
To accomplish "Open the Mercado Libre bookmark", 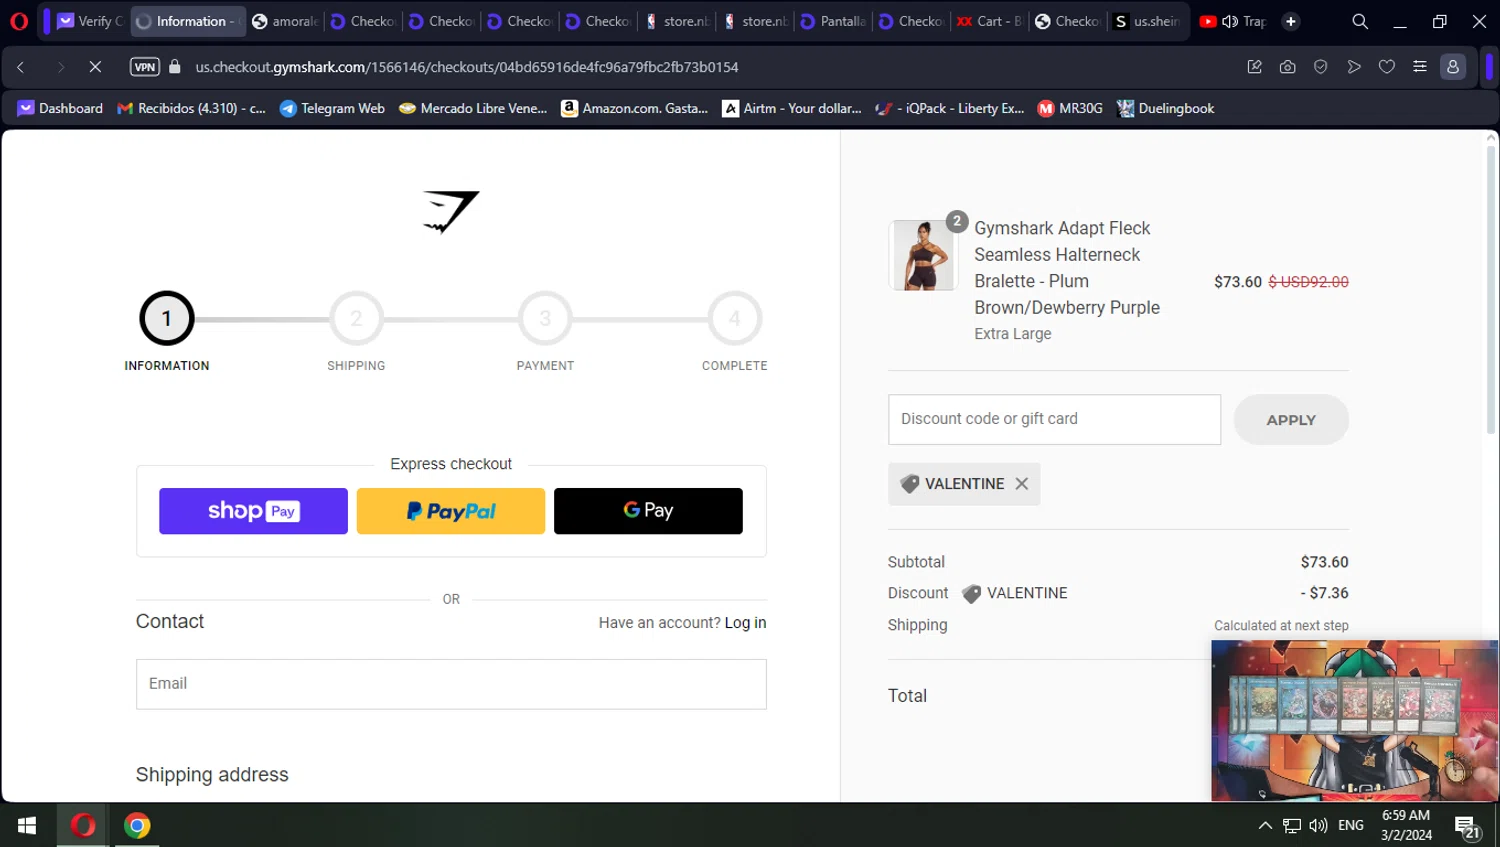I will (473, 108).
